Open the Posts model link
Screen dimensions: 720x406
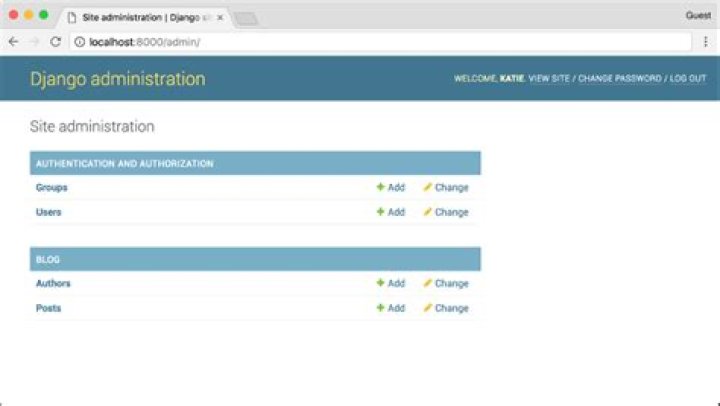pyautogui.click(x=48, y=308)
